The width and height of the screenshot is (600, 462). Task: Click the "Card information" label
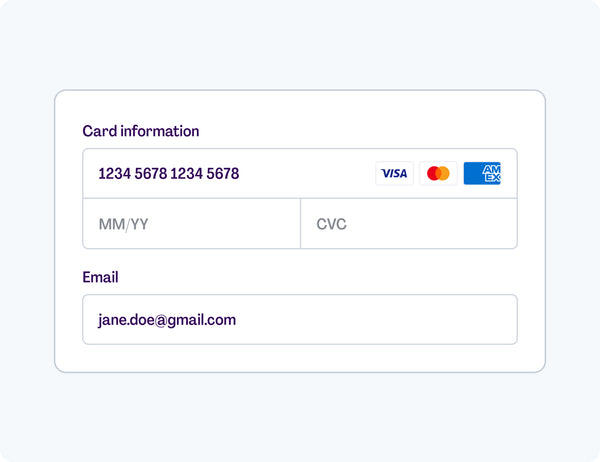(141, 131)
